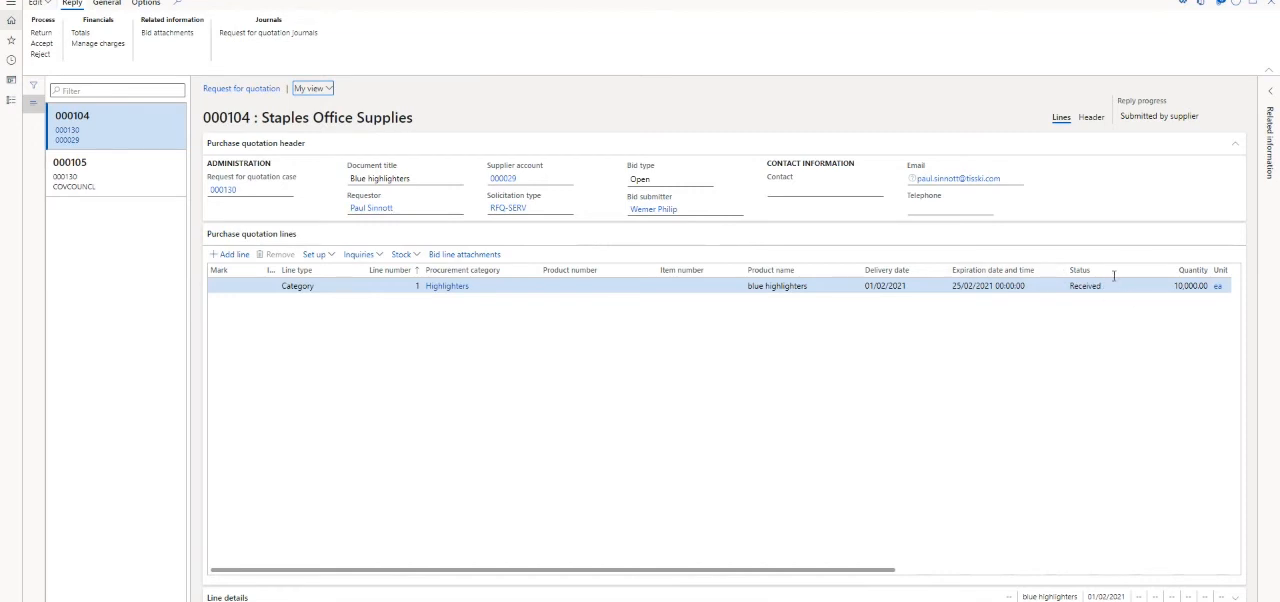Viewport: 1280px width, 602px height.
Task: Click the Mark column header
Action: click(x=218, y=270)
